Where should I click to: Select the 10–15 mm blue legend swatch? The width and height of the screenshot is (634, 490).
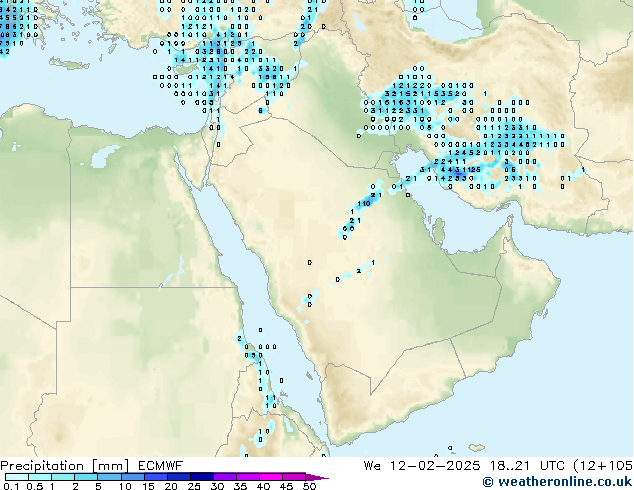133,477
